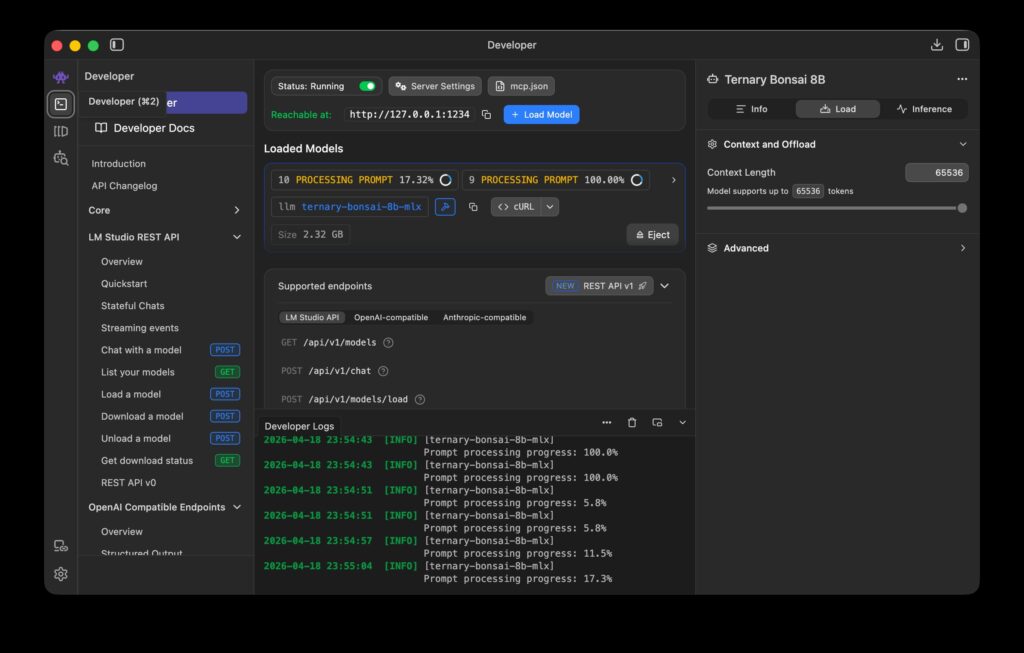Switch to the Inference tab

(x=924, y=109)
